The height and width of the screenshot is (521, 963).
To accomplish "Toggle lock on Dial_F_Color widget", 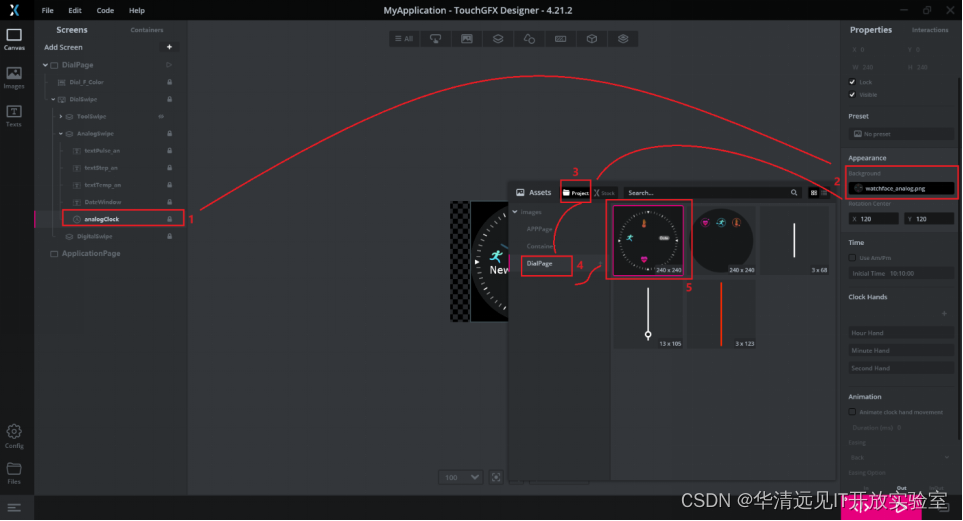I will click(170, 82).
